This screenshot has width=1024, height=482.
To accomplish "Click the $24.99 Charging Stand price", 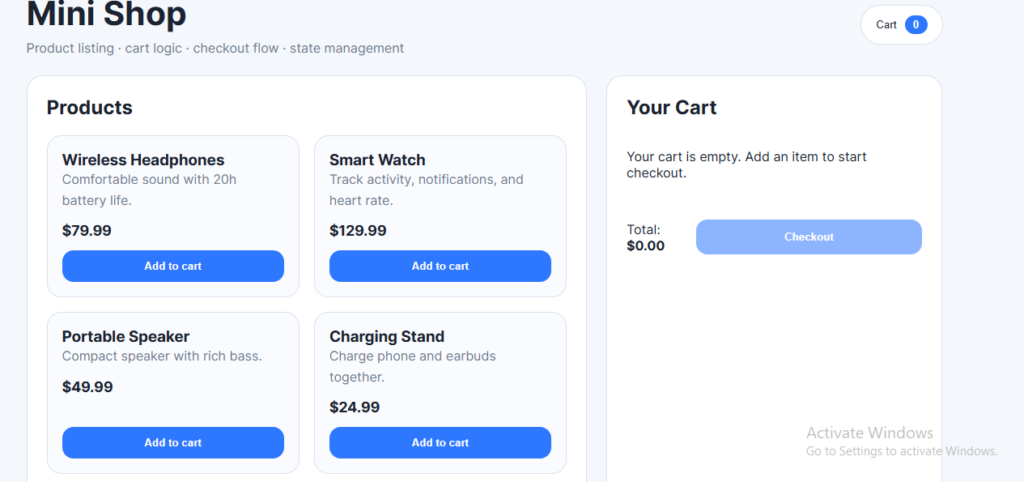I will pyautogui.click(x=355, y=407).
